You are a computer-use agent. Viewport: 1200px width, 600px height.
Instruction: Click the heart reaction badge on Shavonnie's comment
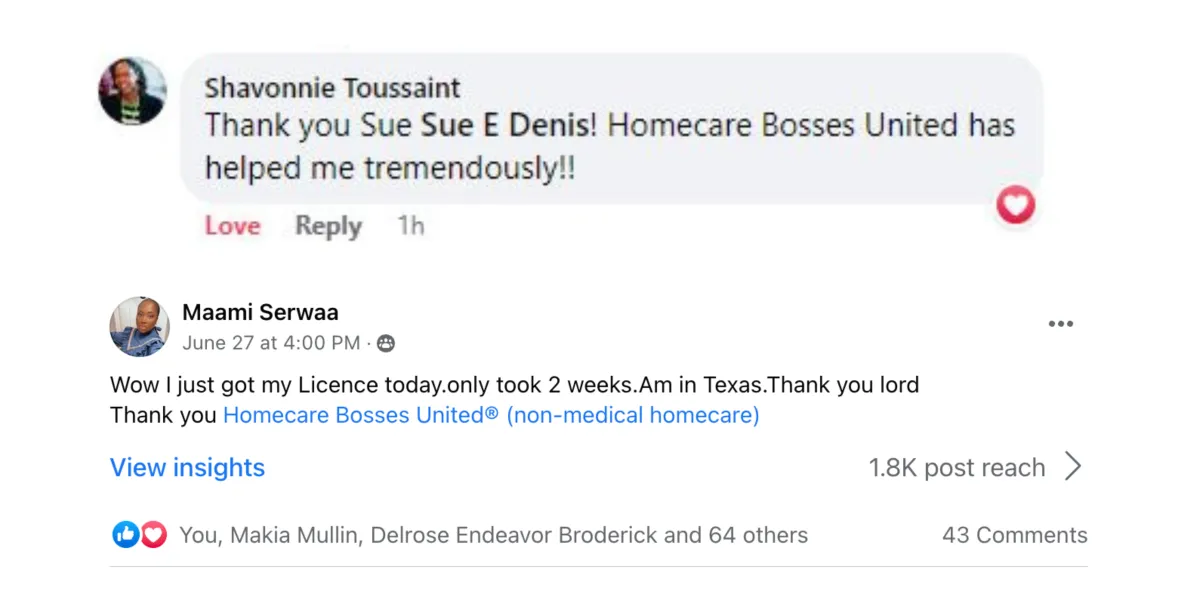click(x=1016, y=206)
